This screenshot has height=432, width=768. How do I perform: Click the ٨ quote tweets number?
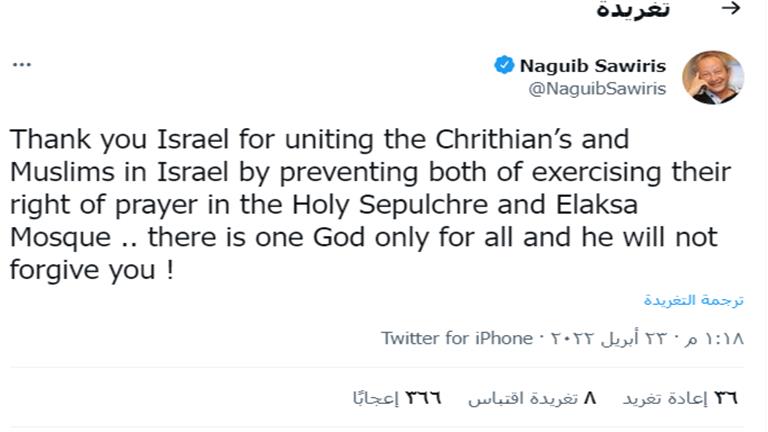tap(590, 398)
